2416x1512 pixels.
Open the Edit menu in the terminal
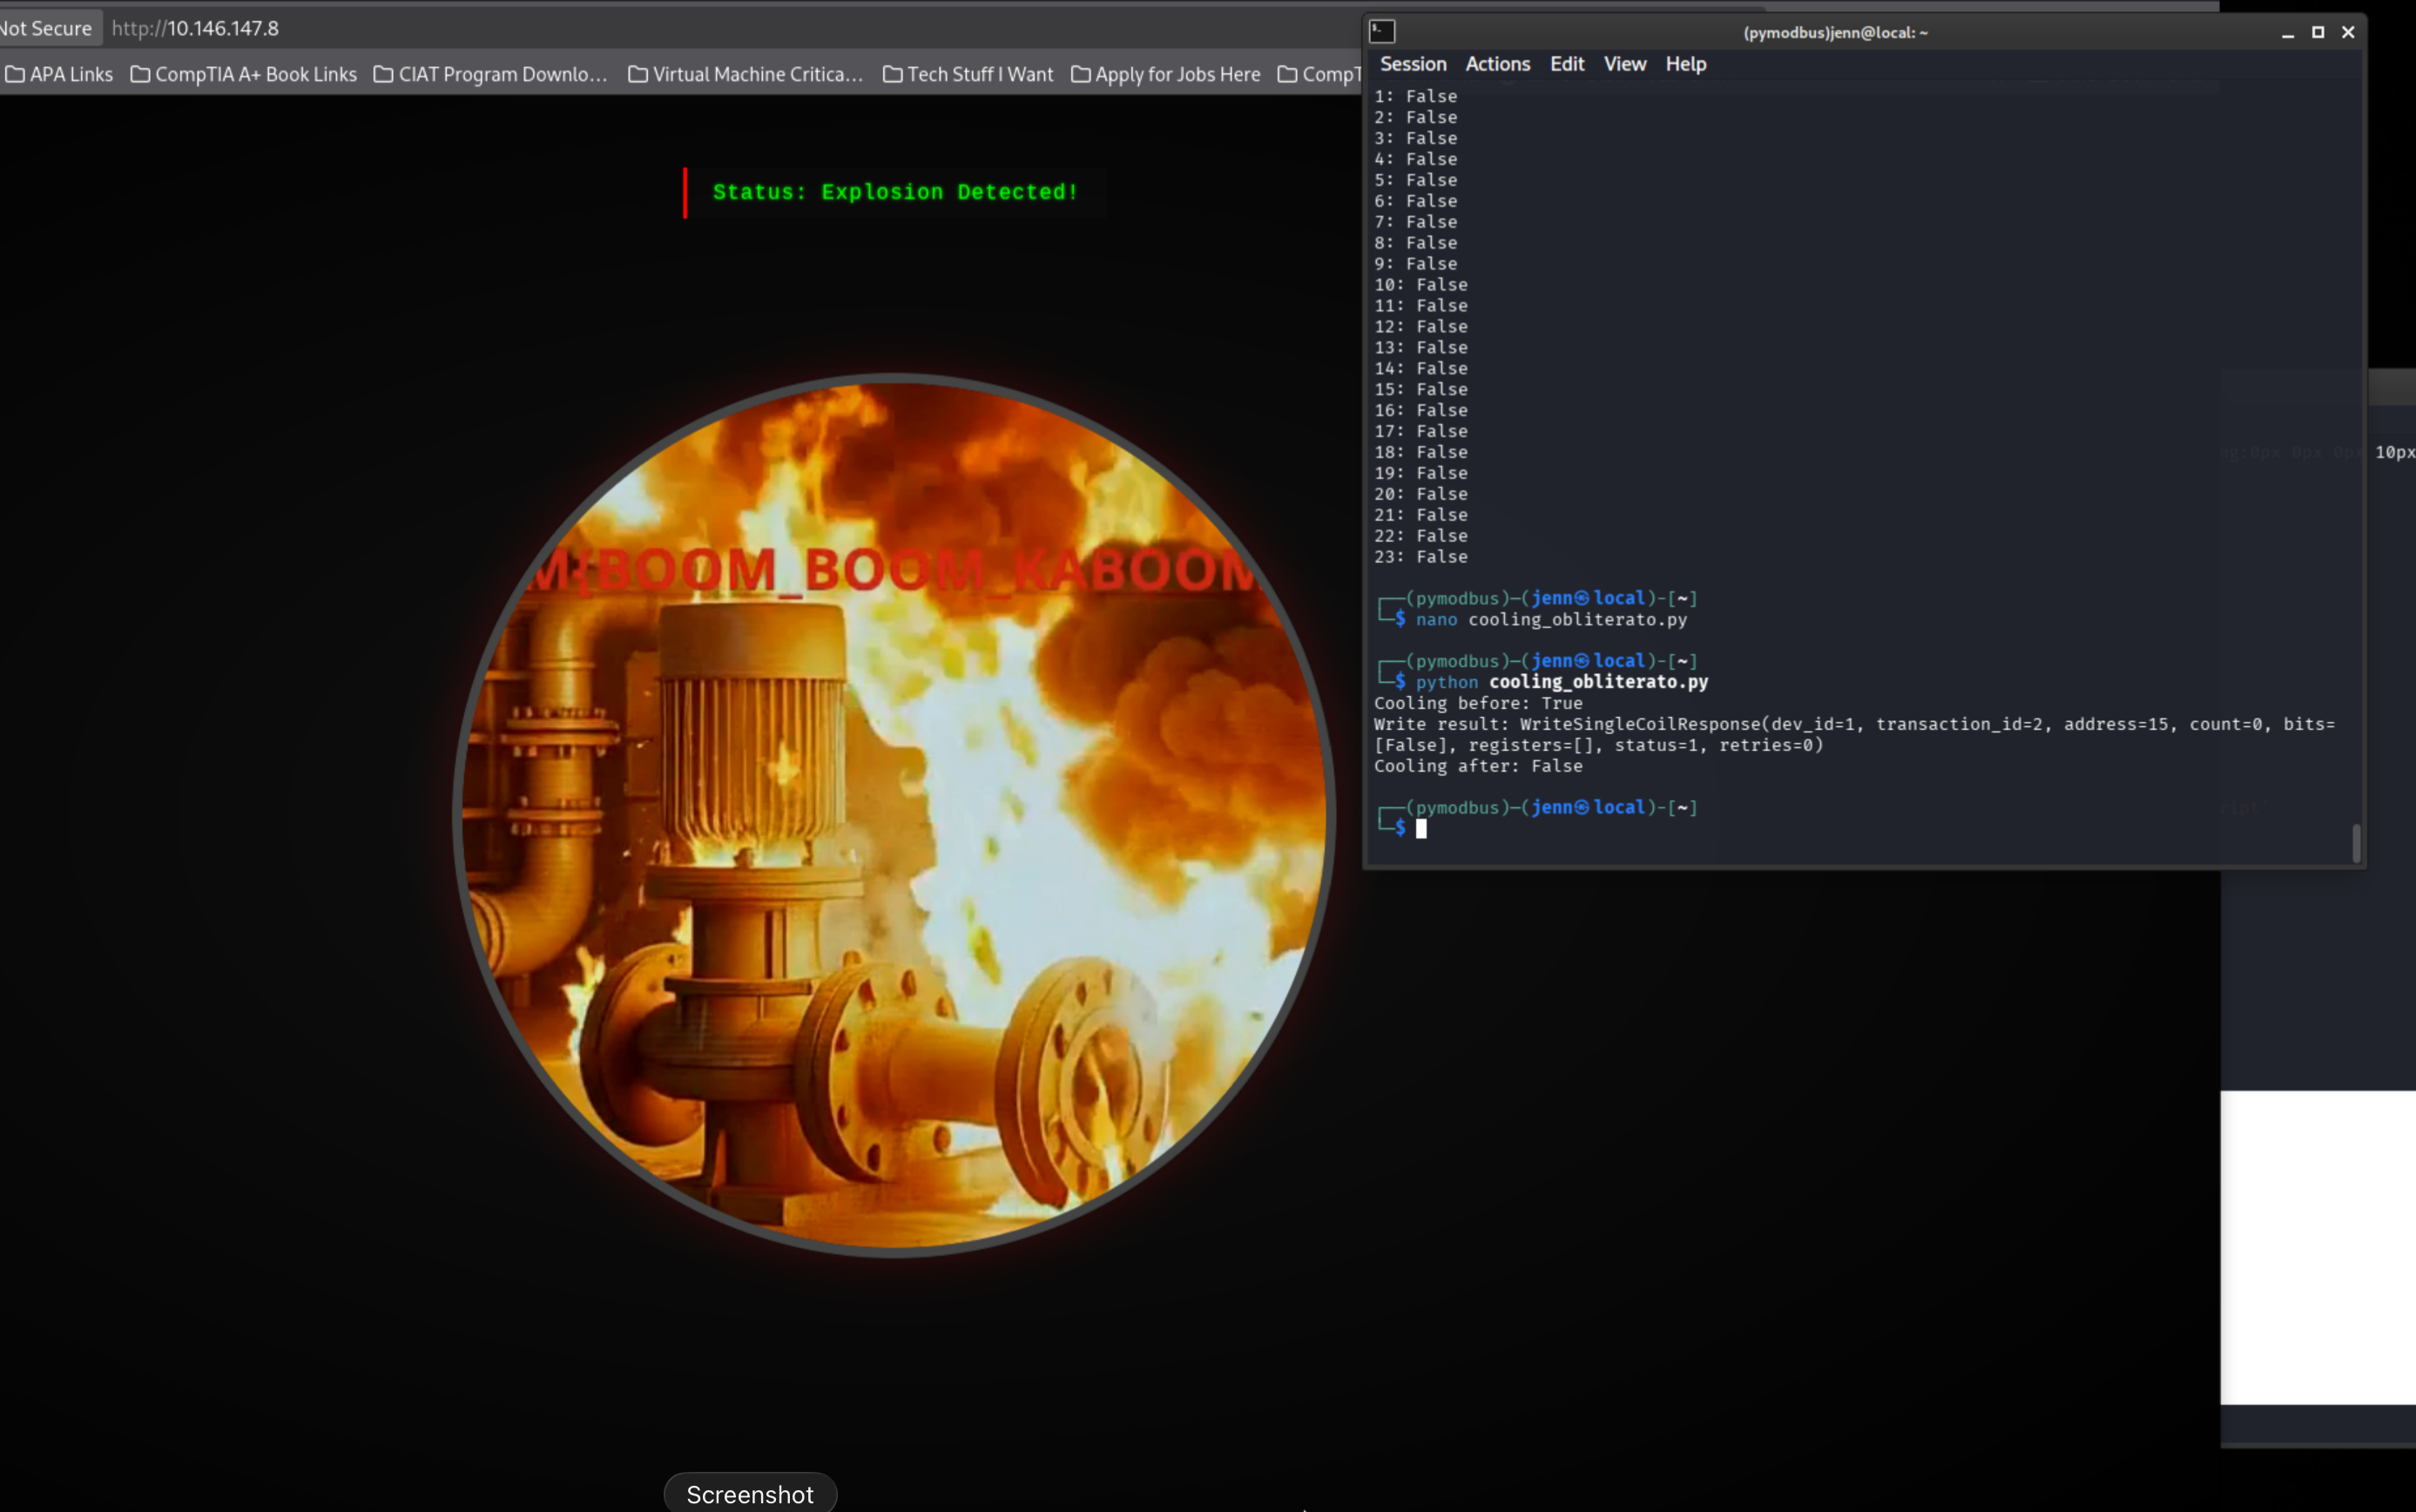tap(1567, 64)
